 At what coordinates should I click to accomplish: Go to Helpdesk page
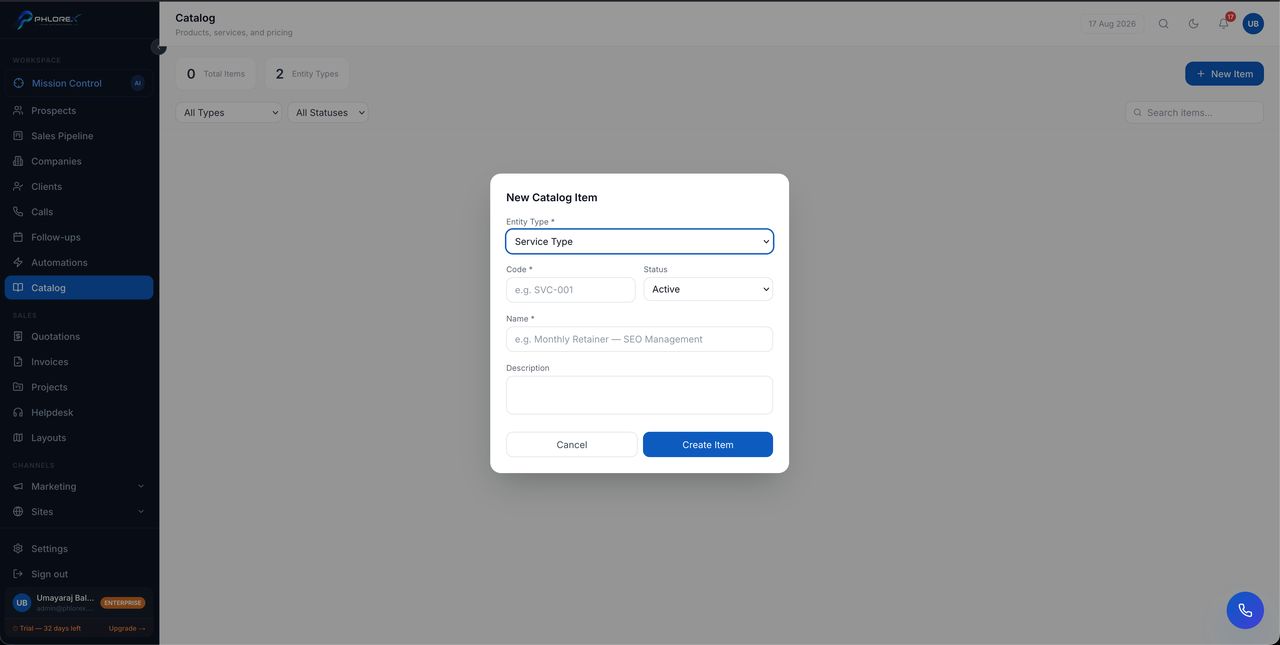(x=78, y=412)
